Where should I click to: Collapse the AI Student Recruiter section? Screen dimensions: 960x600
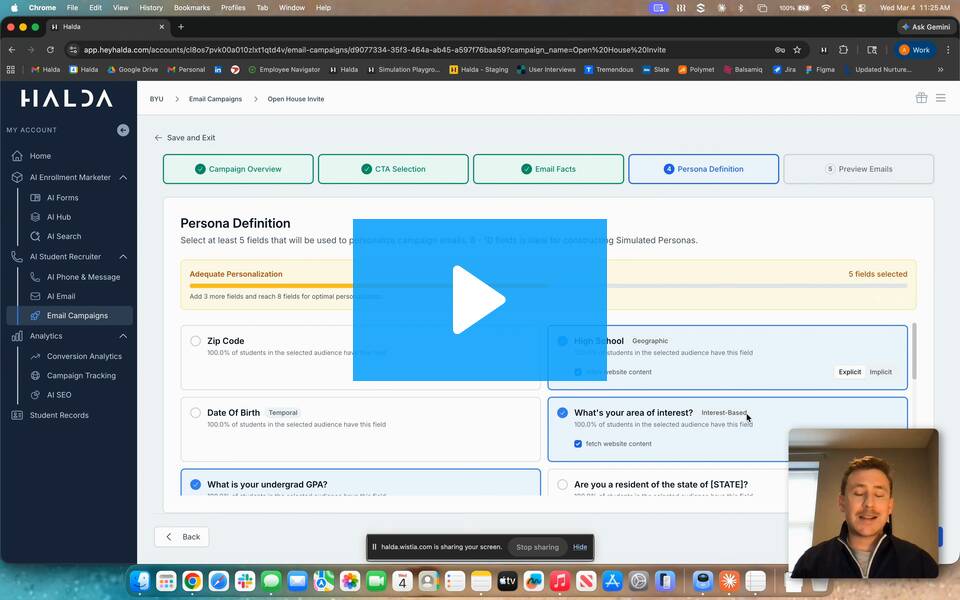click(123, 257)
